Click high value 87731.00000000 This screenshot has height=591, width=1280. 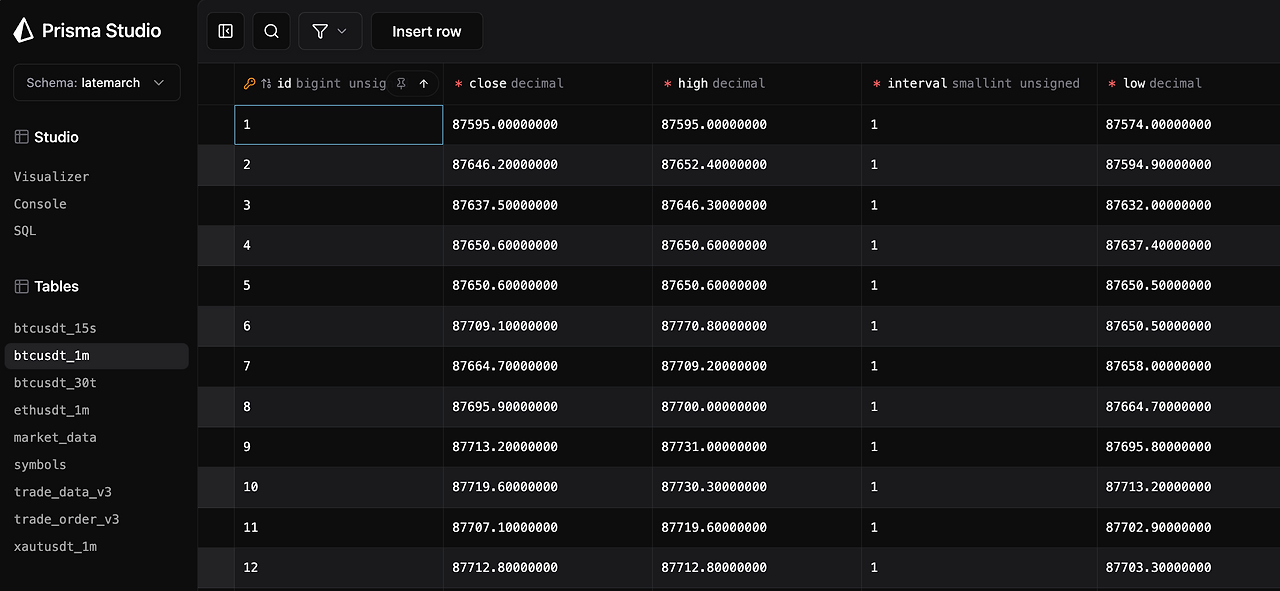[714, 447]
